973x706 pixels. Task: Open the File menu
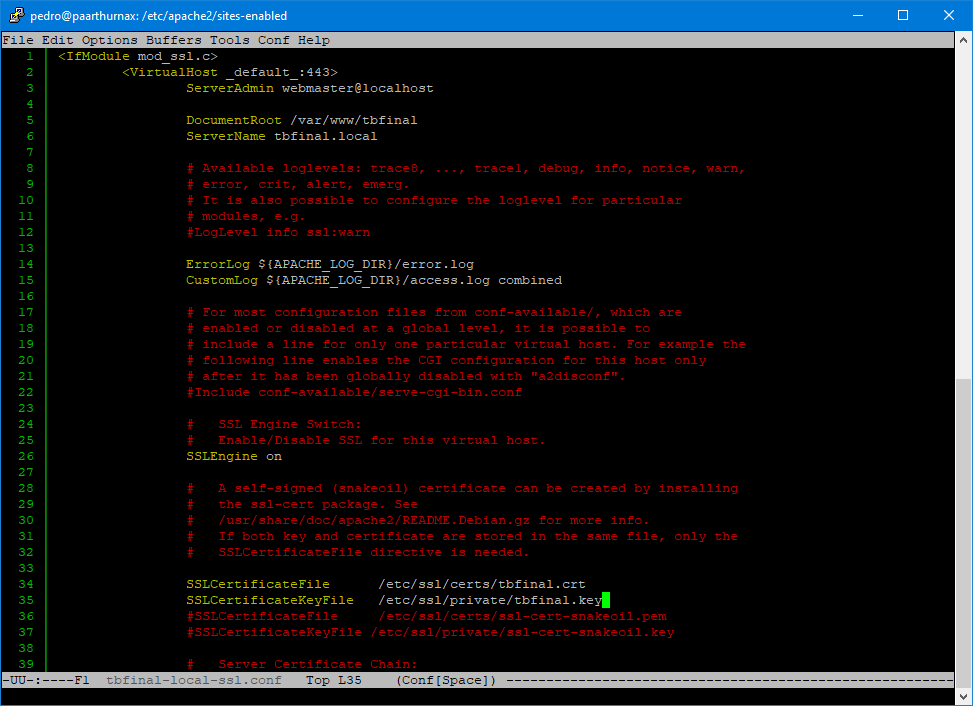pos(17,39)
